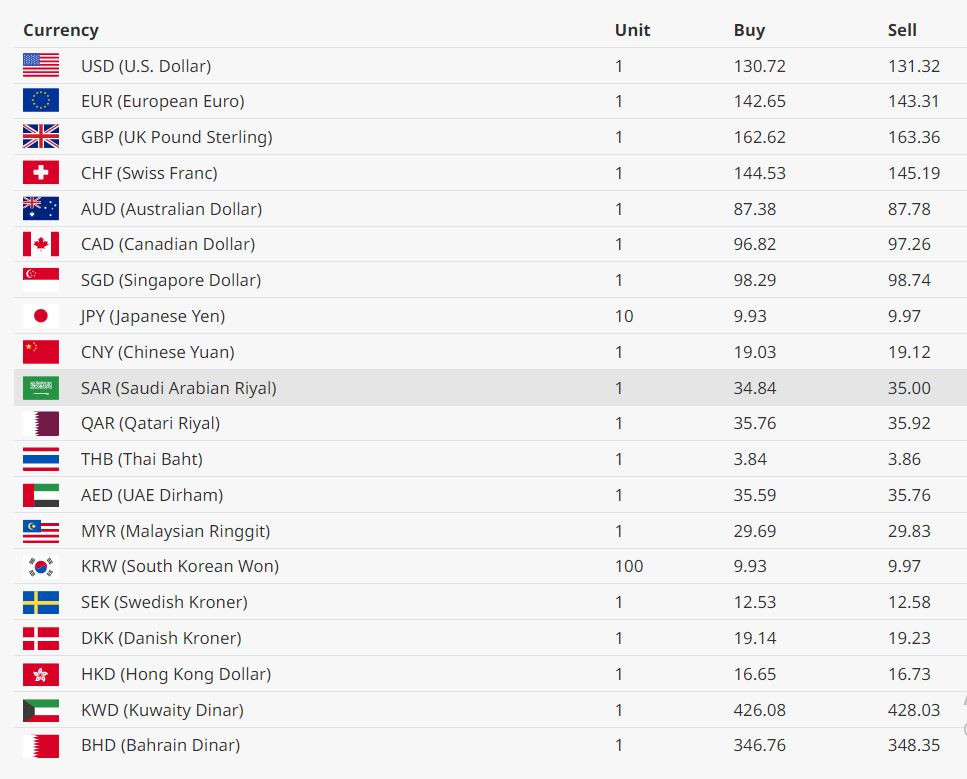The width and height of the screenshot is (967, 779).
Task: Select the Canadian flag icon
Action: 41,244
